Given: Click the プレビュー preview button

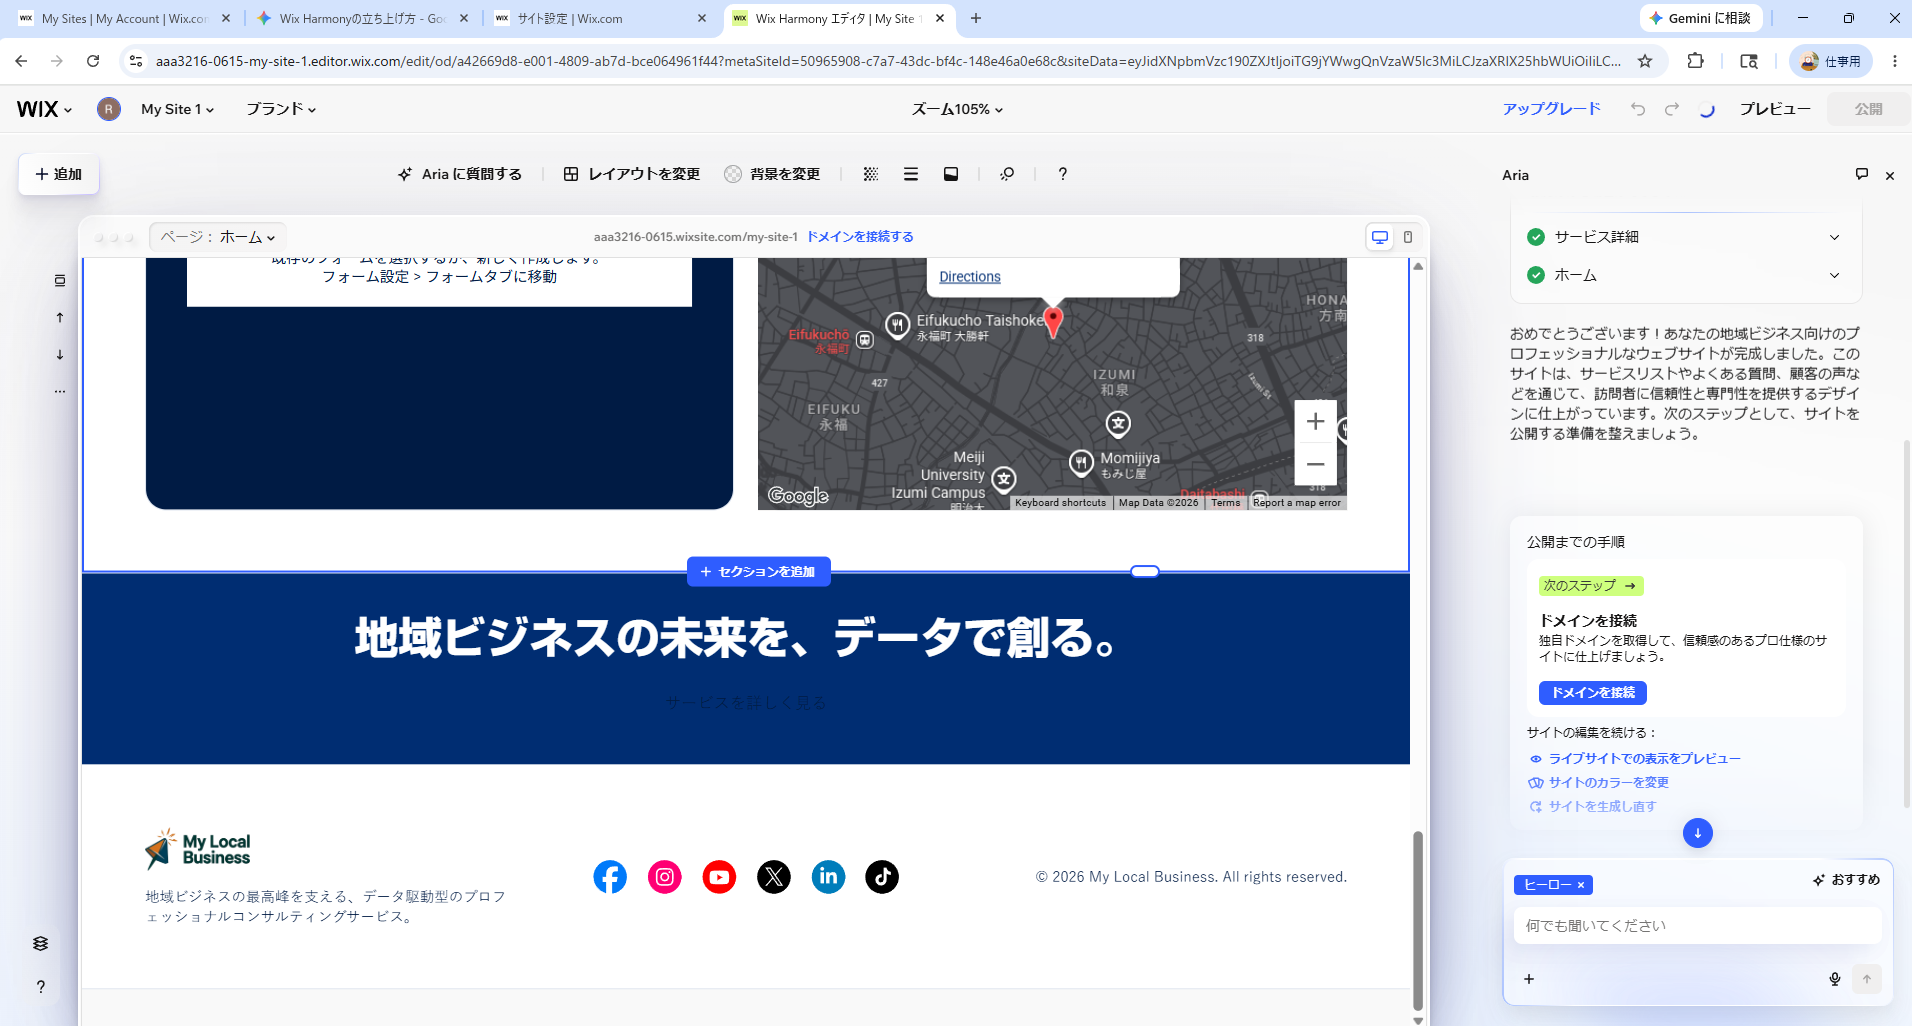Looking at the screenshot, I should [1775, 109].
